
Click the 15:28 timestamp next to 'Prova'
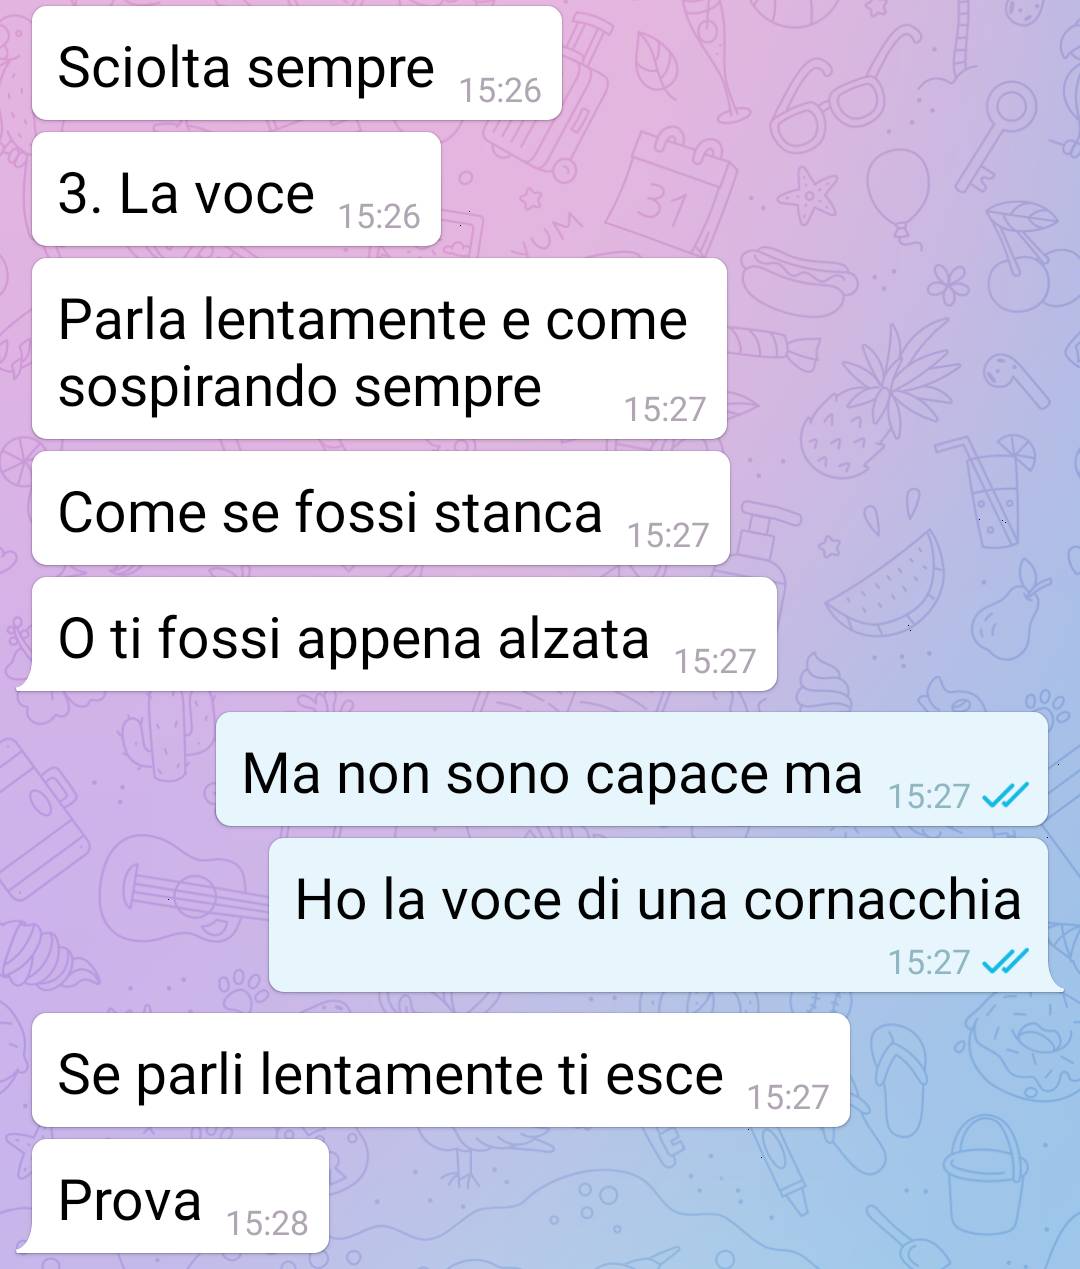pos(267,1224)
